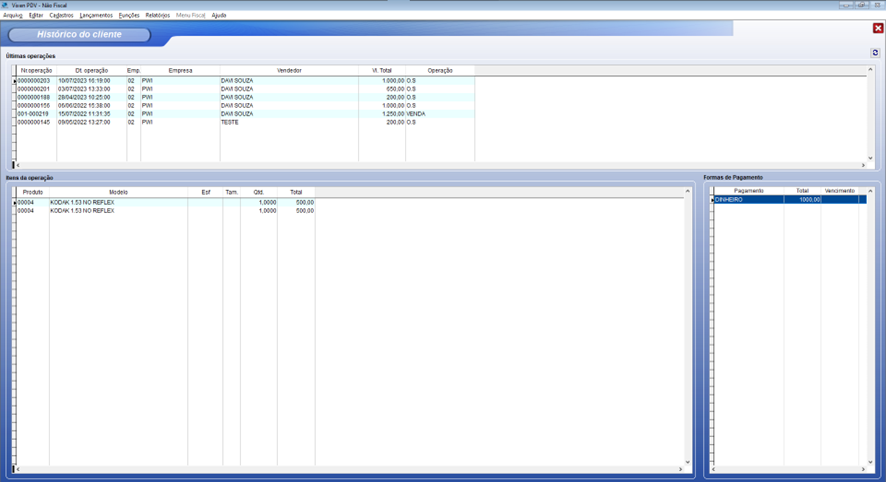886x482 pixels.
Task: Open the Ajuda menu
Action: (218, 16)
